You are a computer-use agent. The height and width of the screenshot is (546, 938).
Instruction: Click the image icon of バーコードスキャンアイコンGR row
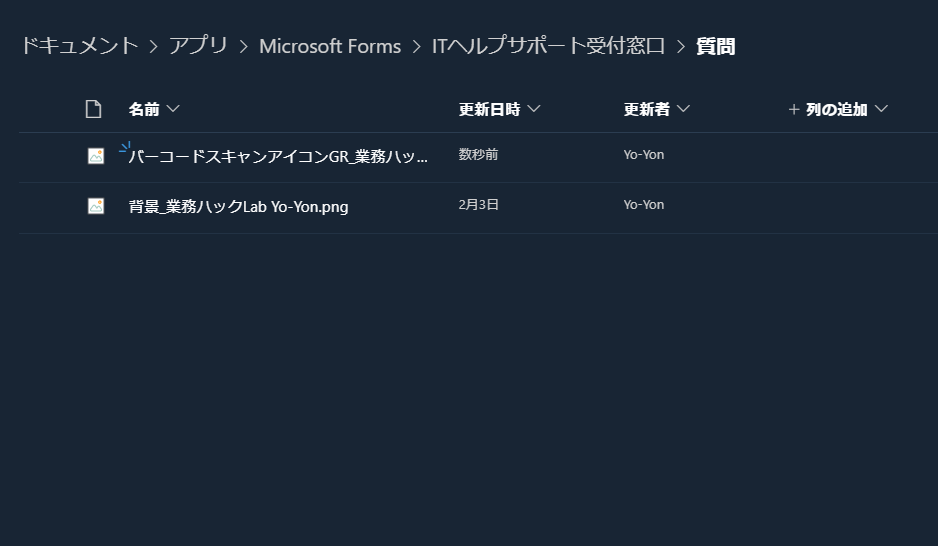96,156
